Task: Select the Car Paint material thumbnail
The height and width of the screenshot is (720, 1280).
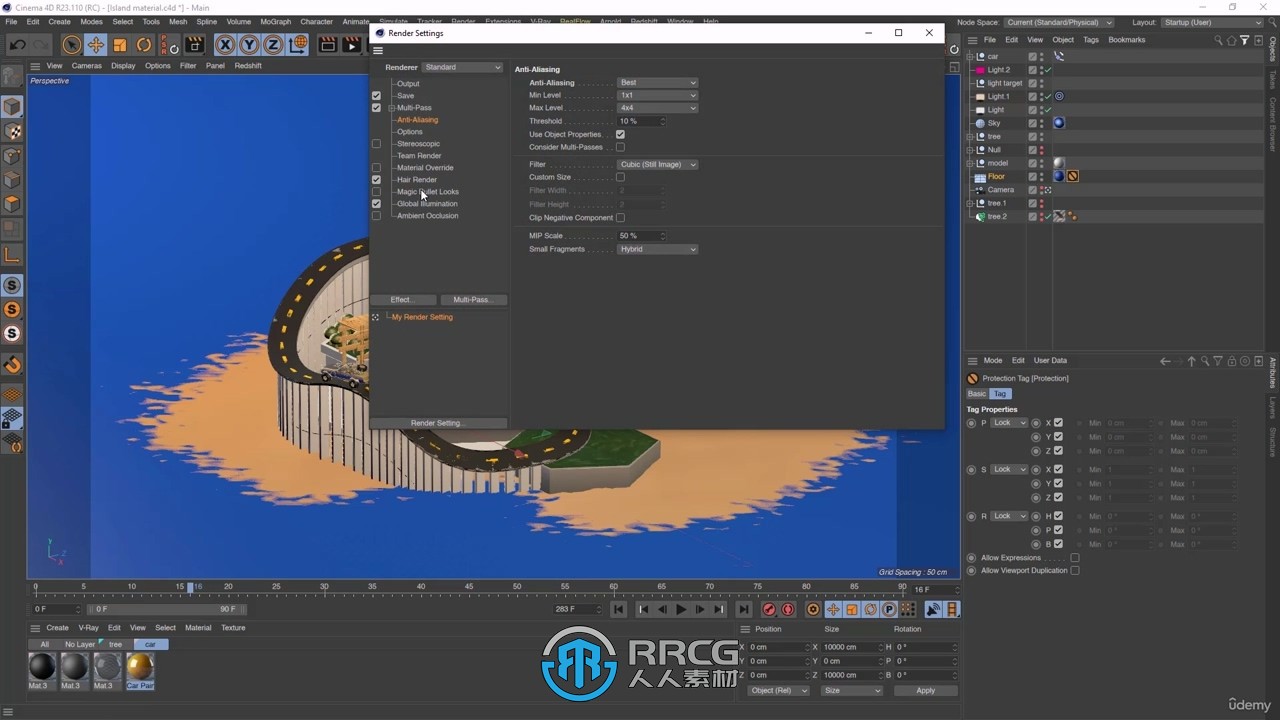Action: 140,666
